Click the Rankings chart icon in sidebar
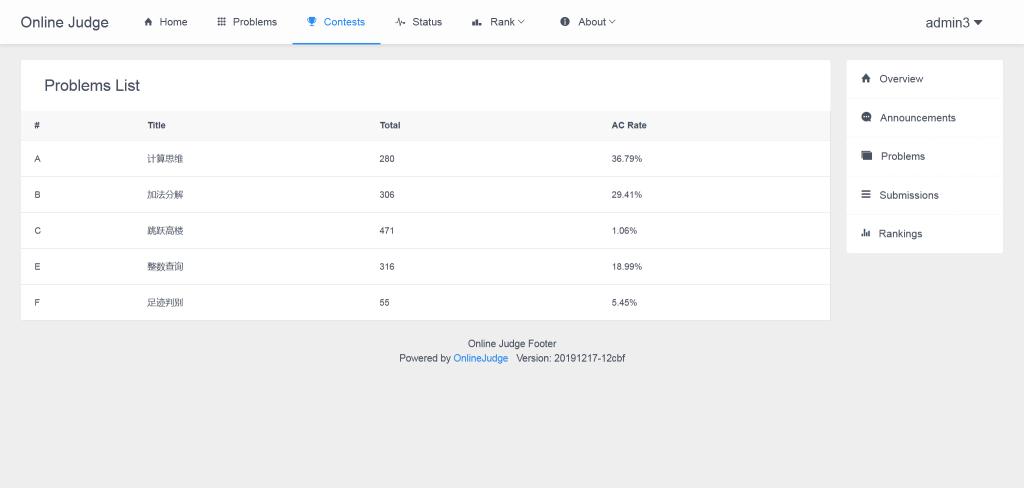Image resolution: width=1024 pixels, height=488 pixels. pyautogui.click(x=866, y=233)
